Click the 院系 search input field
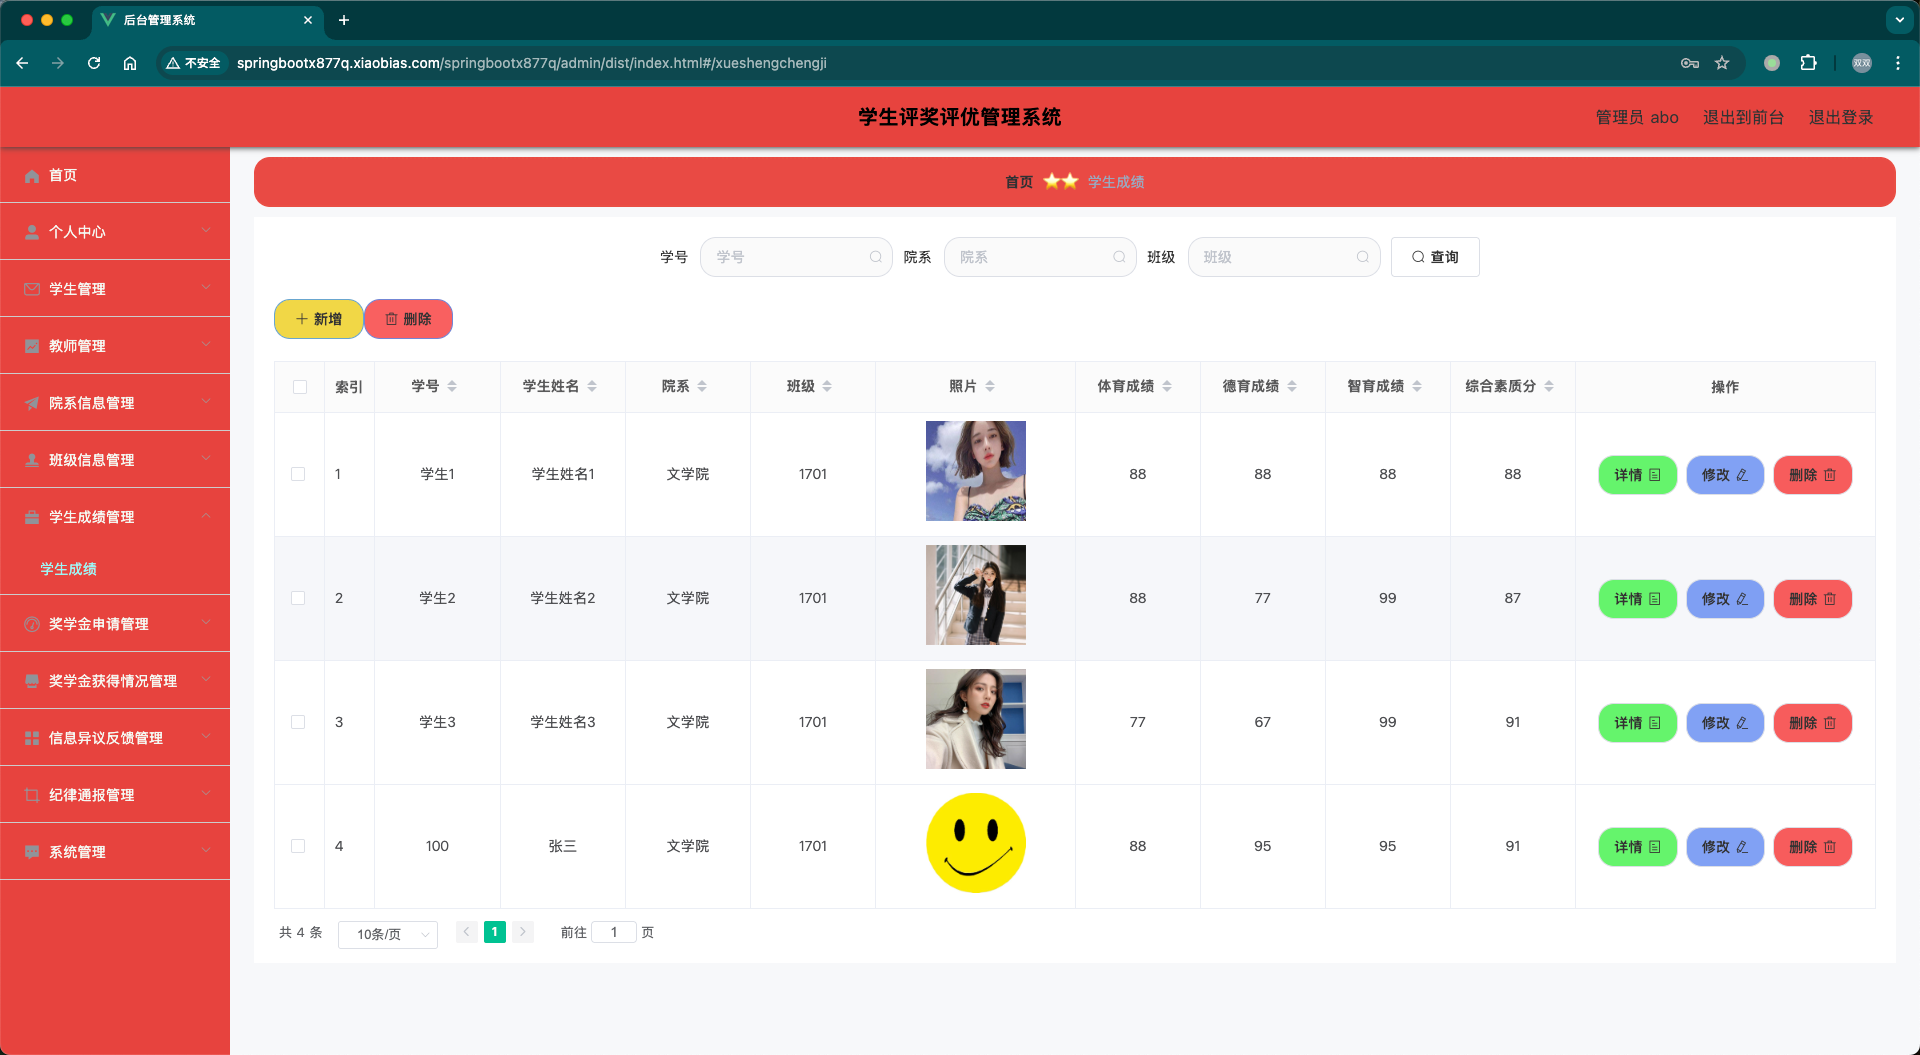1920x1055 pixels. [1040, 257]
